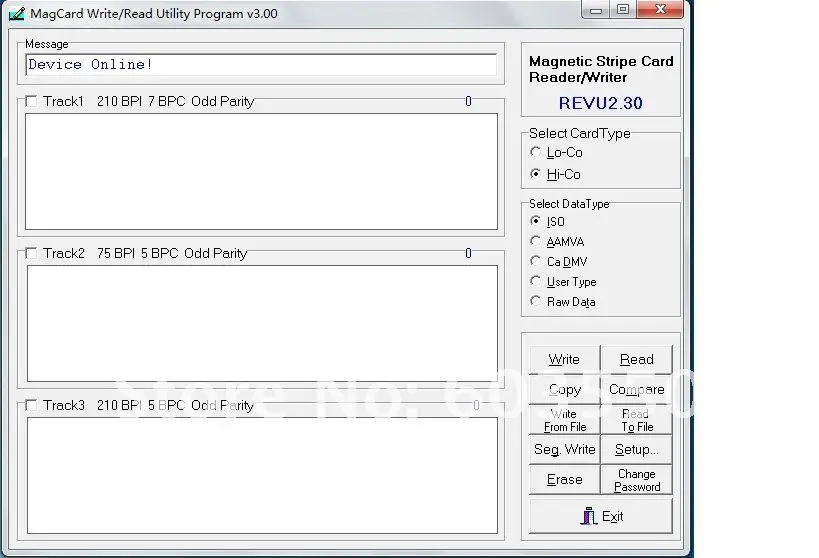Select the User Type data option

point(535,281)
